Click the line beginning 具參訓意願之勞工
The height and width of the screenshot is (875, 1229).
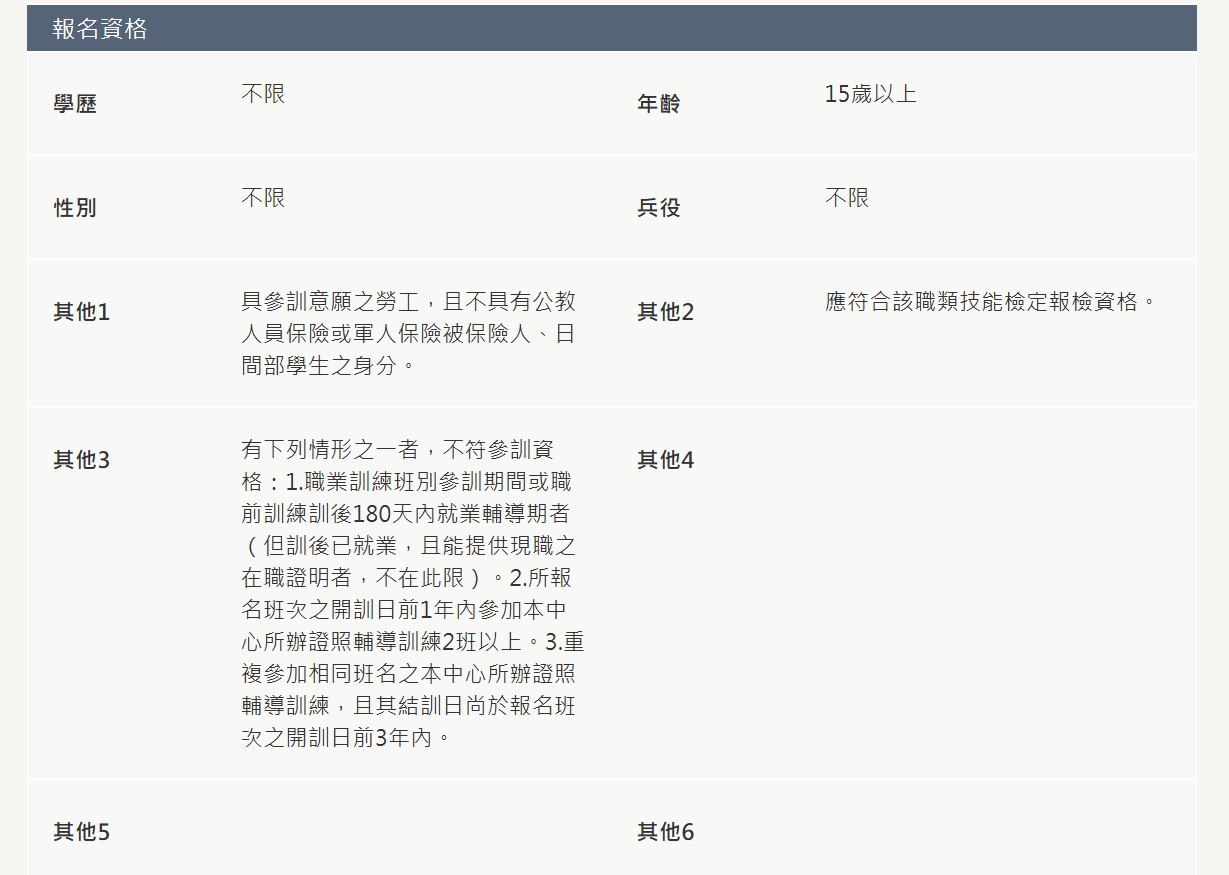[408, 302]
